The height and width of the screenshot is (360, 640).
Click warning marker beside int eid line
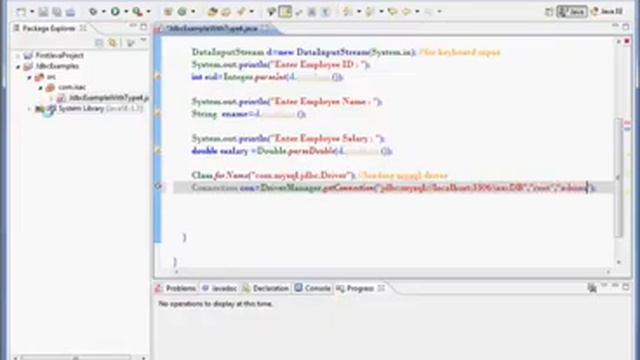click(x=158, y=77)
